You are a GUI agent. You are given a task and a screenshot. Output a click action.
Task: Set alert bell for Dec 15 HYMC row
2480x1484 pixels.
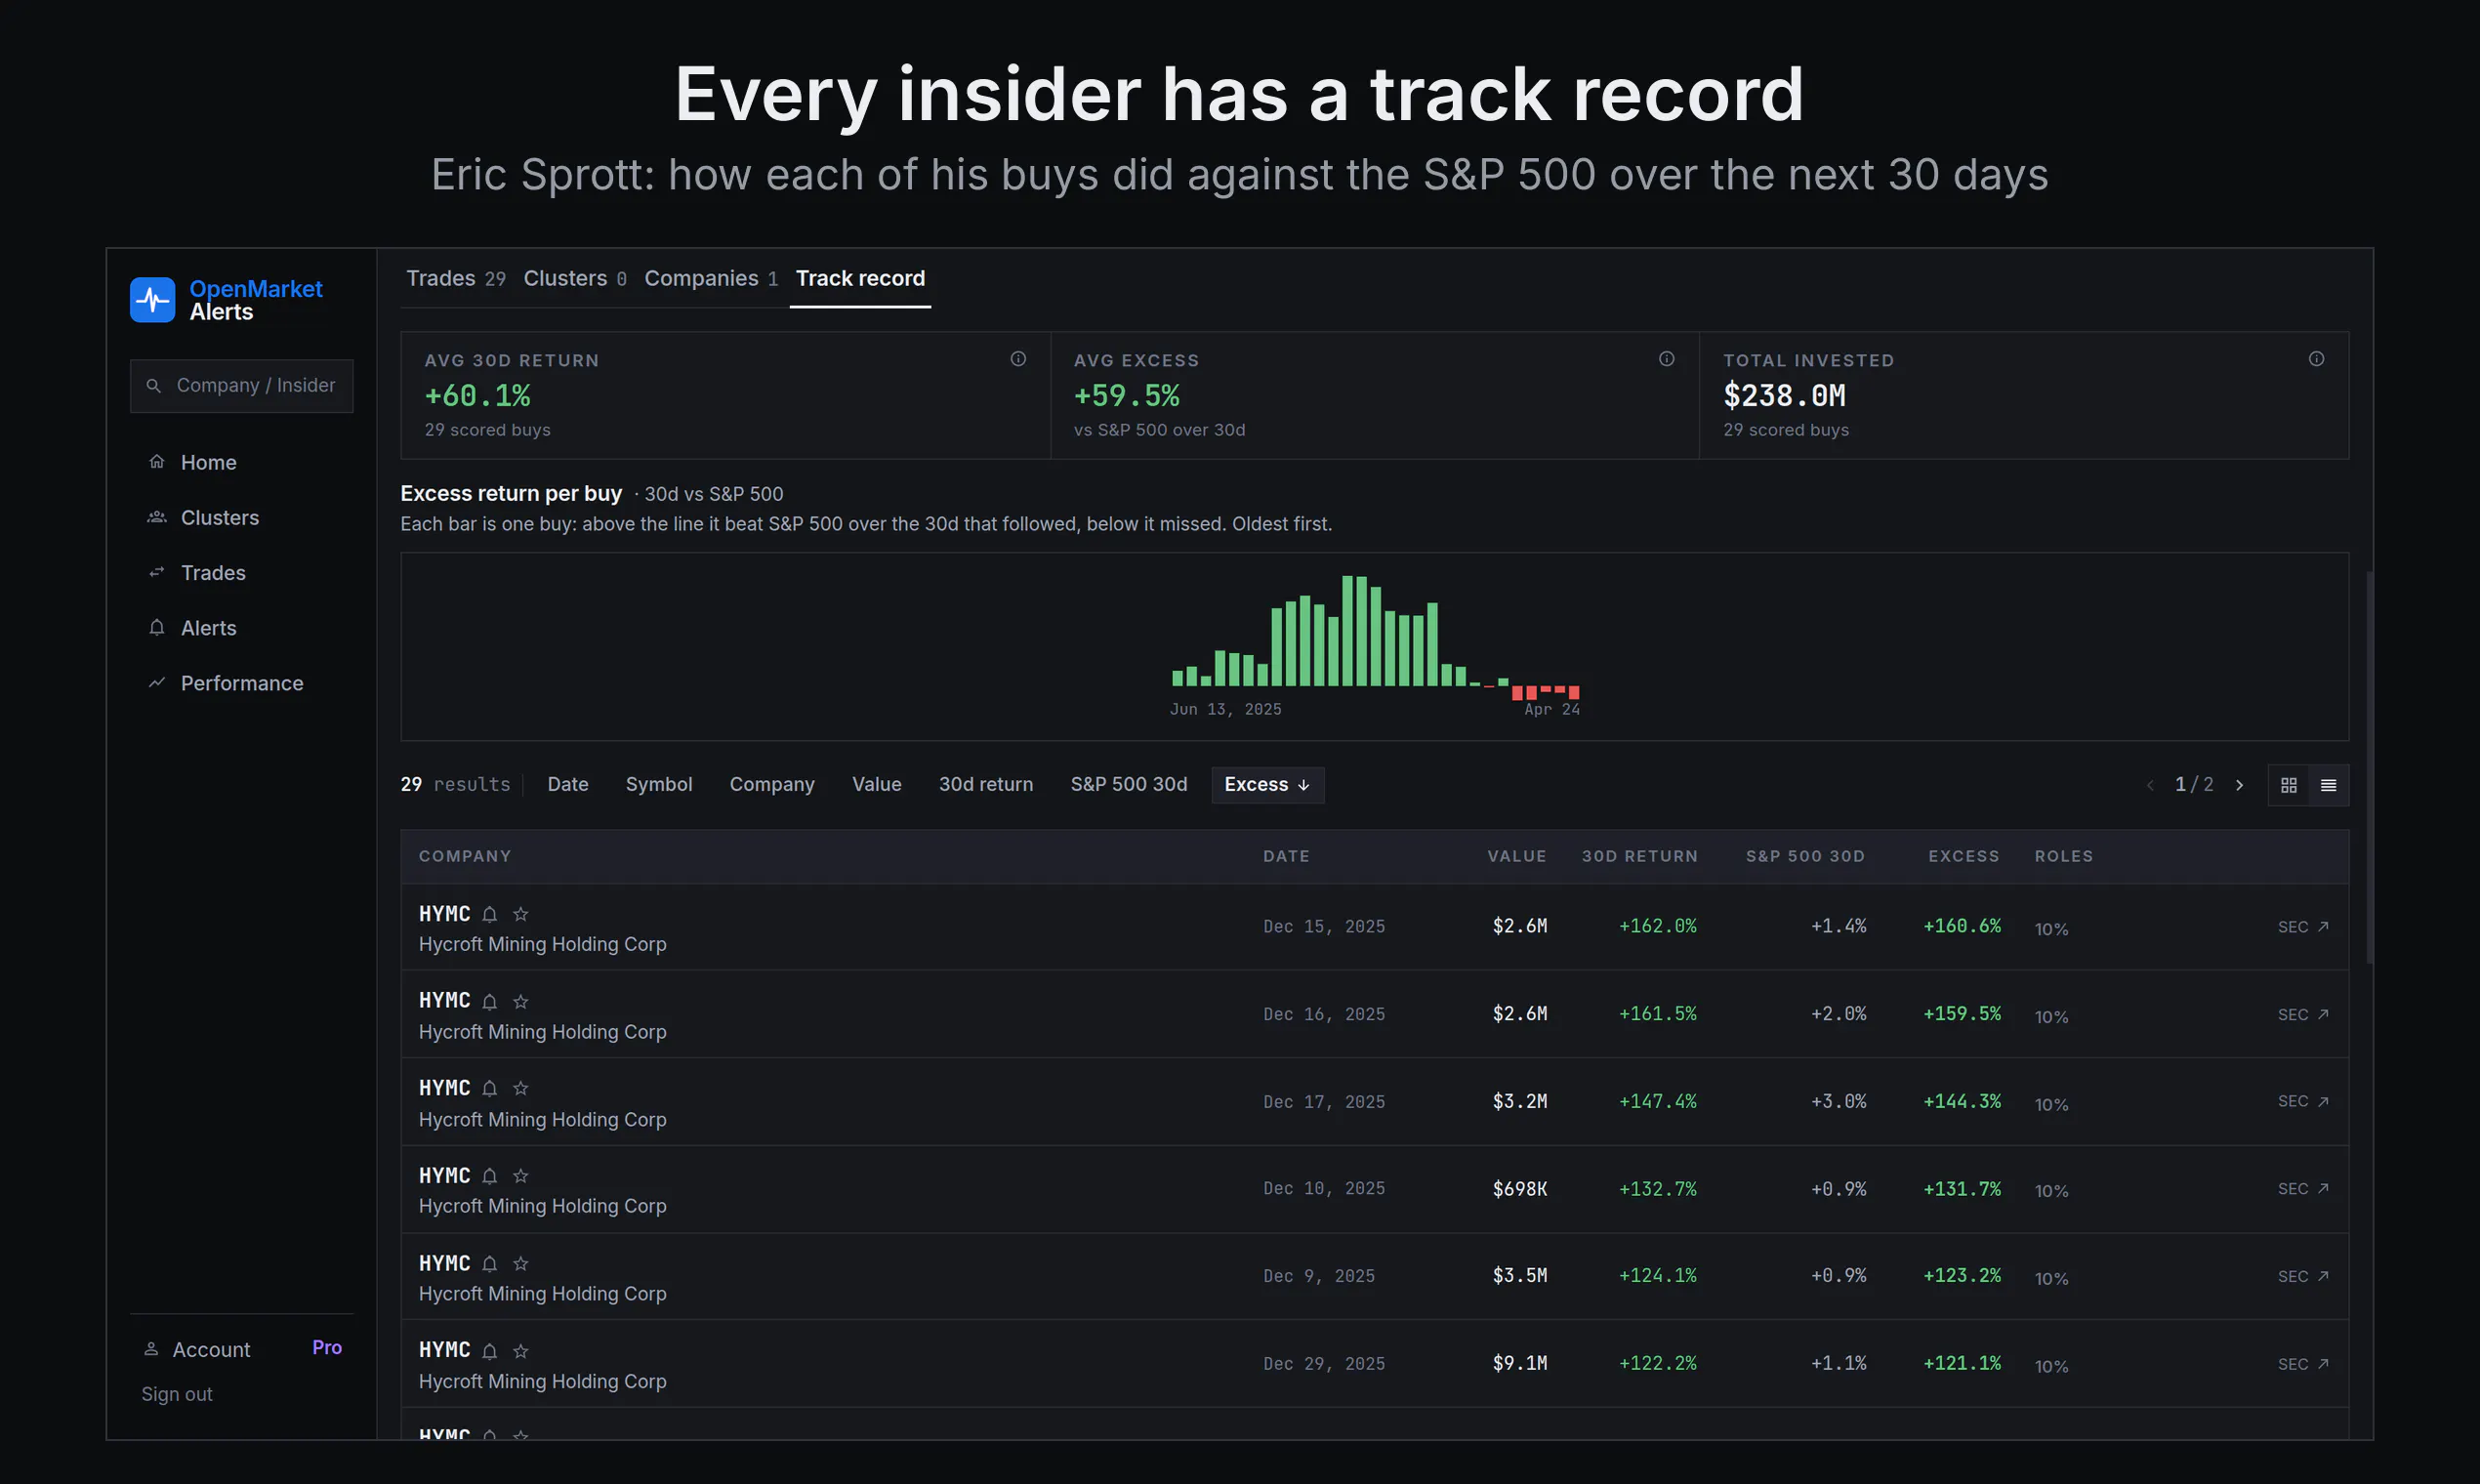pos(490,914)
